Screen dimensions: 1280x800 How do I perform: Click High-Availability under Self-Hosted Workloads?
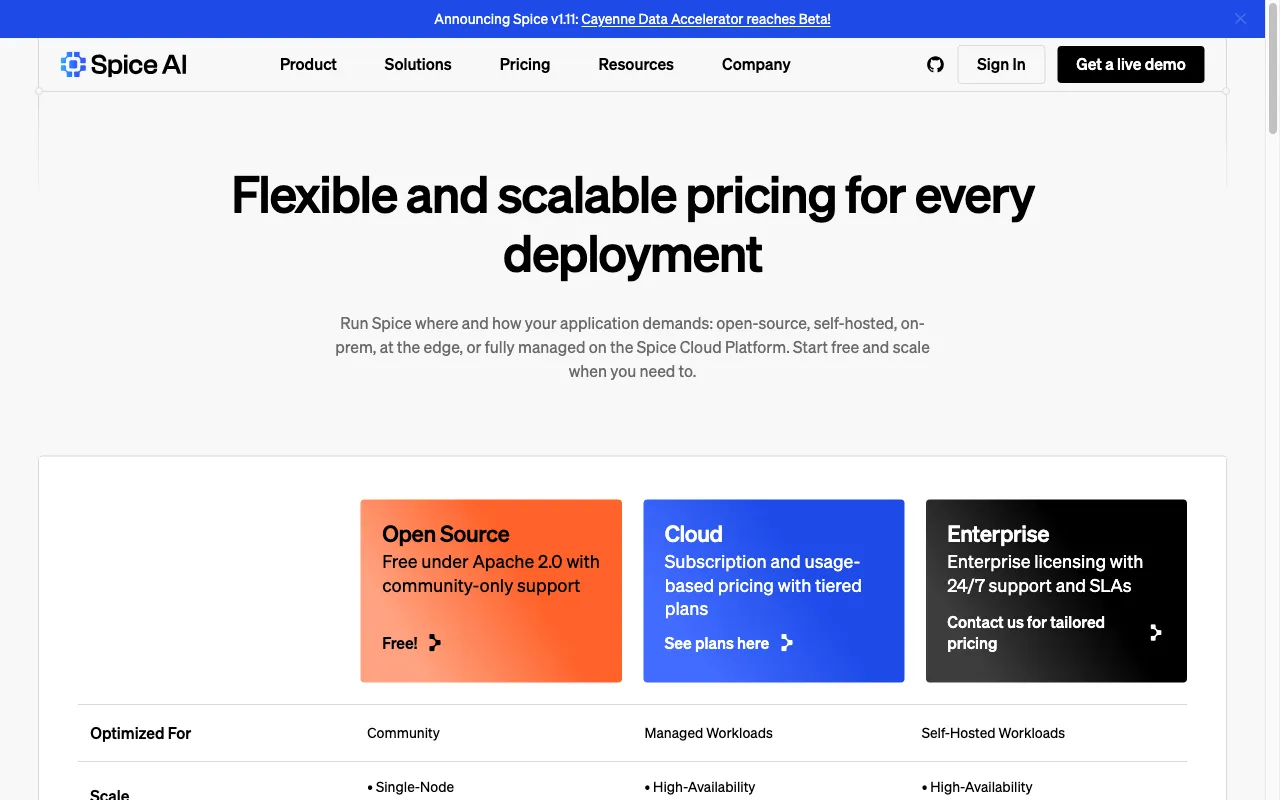point(977,787)
